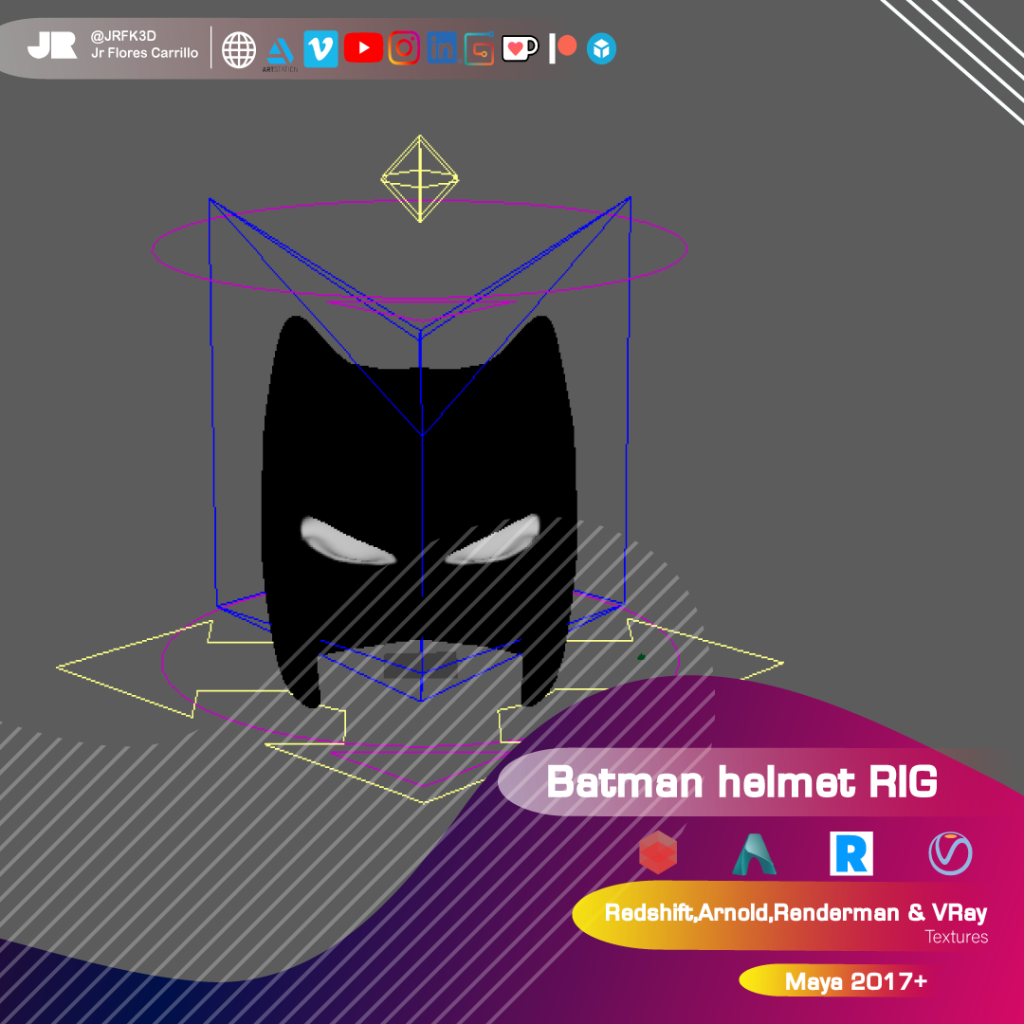The height and width of the screenshot is (1024, 1024).
Task: Select the ArtStation icon
Action: pyautogui.click(x=281, y=48)
